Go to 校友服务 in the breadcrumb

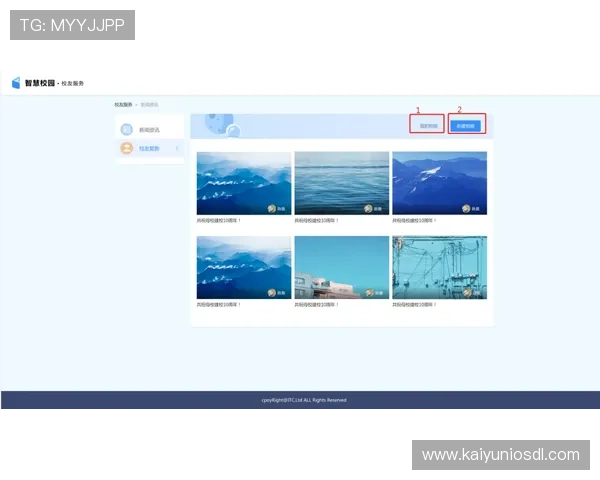(123, 104)
